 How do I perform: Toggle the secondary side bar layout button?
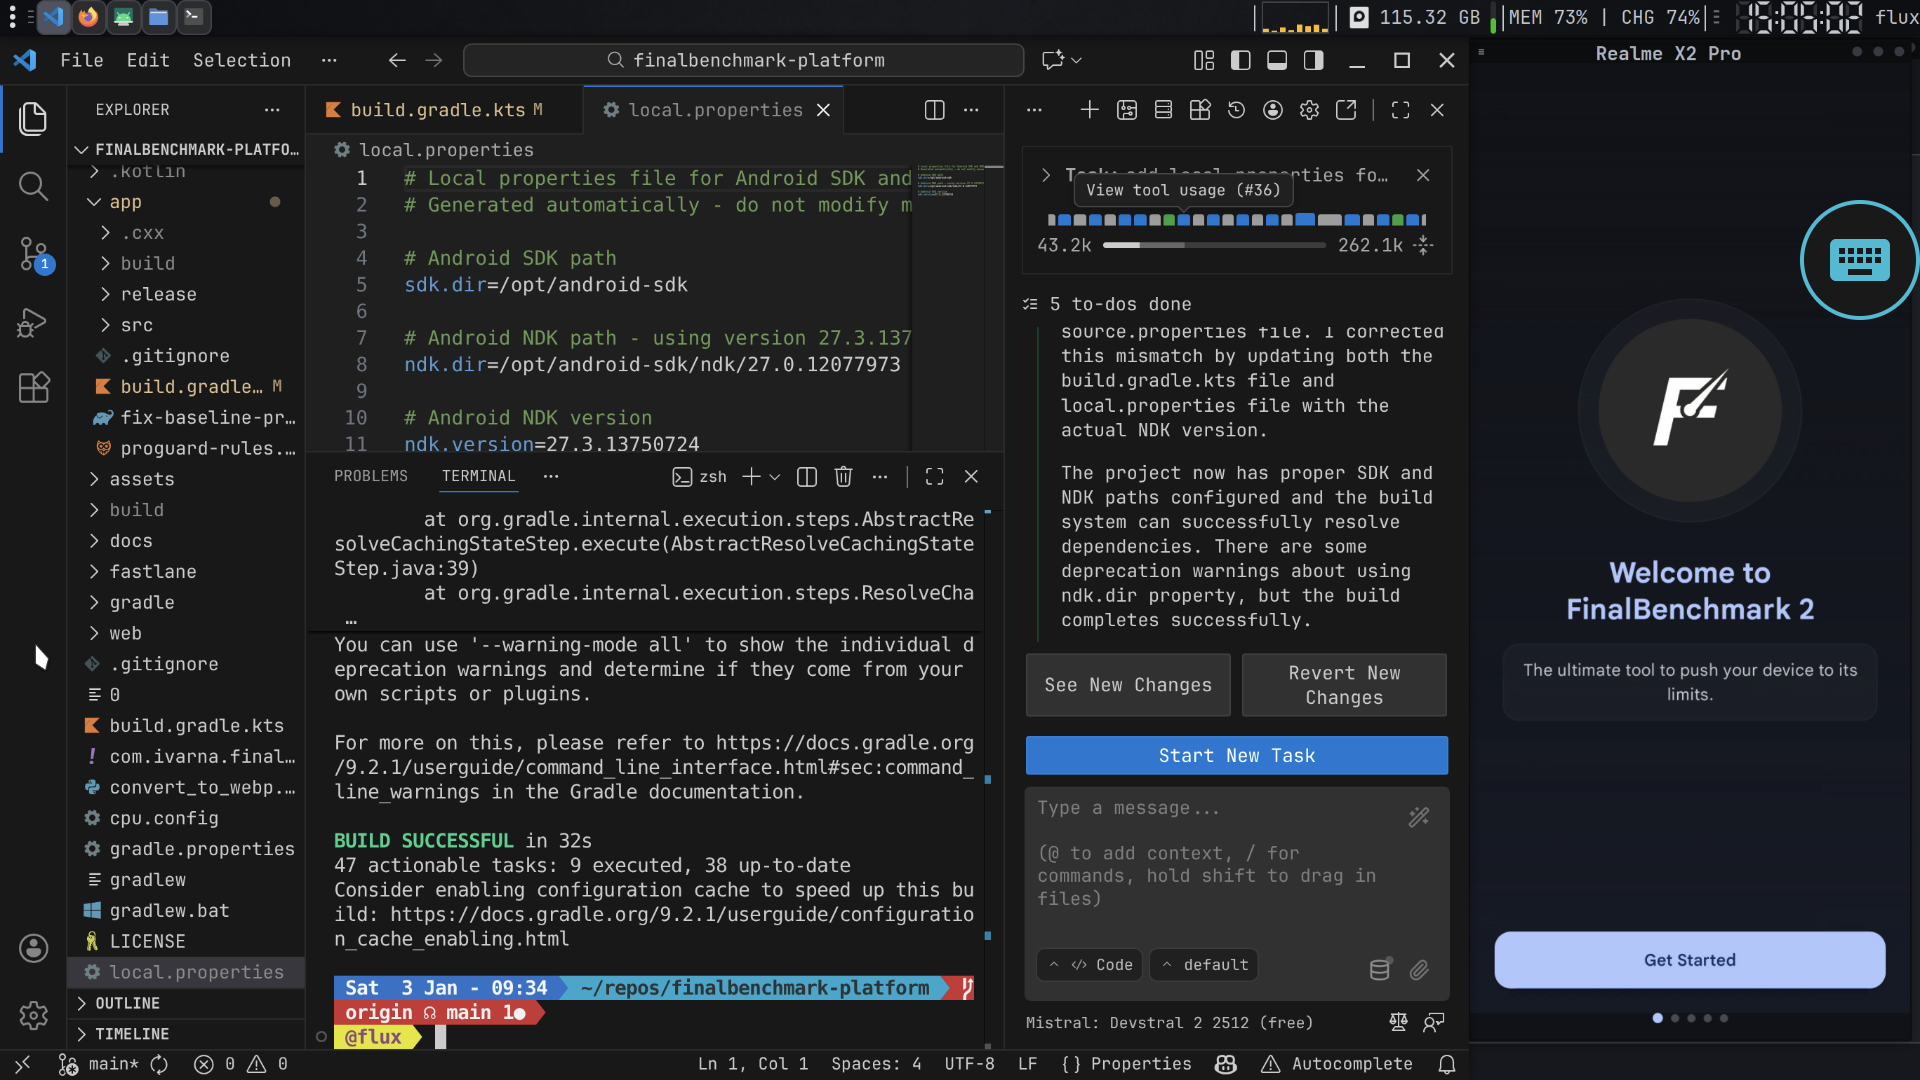click(1314, 61)
